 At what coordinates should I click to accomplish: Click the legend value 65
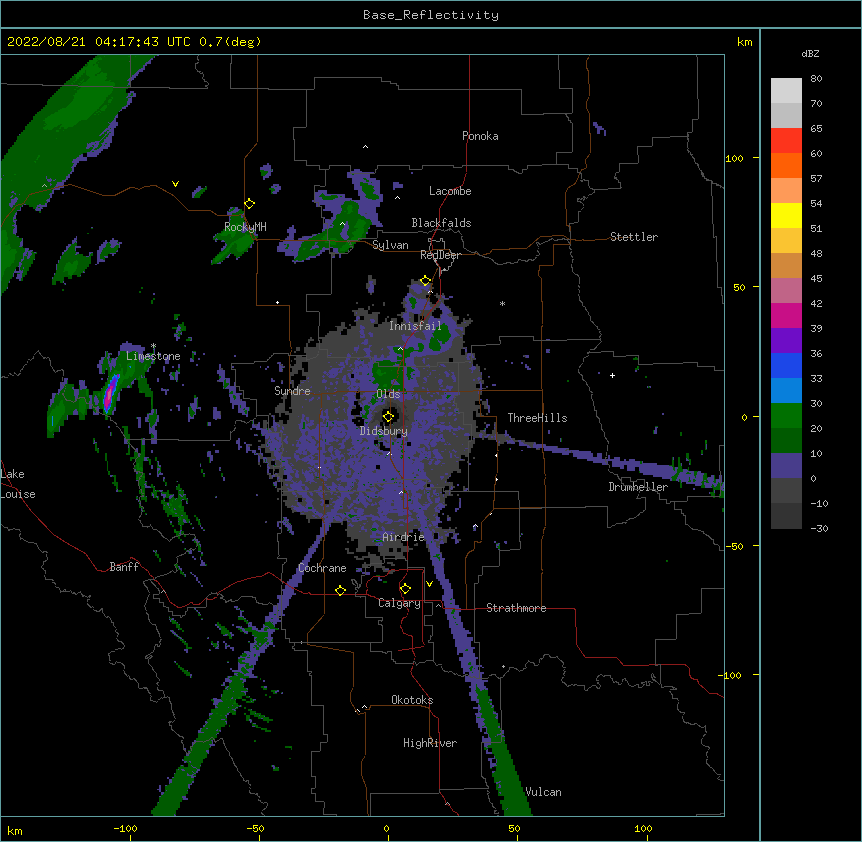click(x=816, y=129)
